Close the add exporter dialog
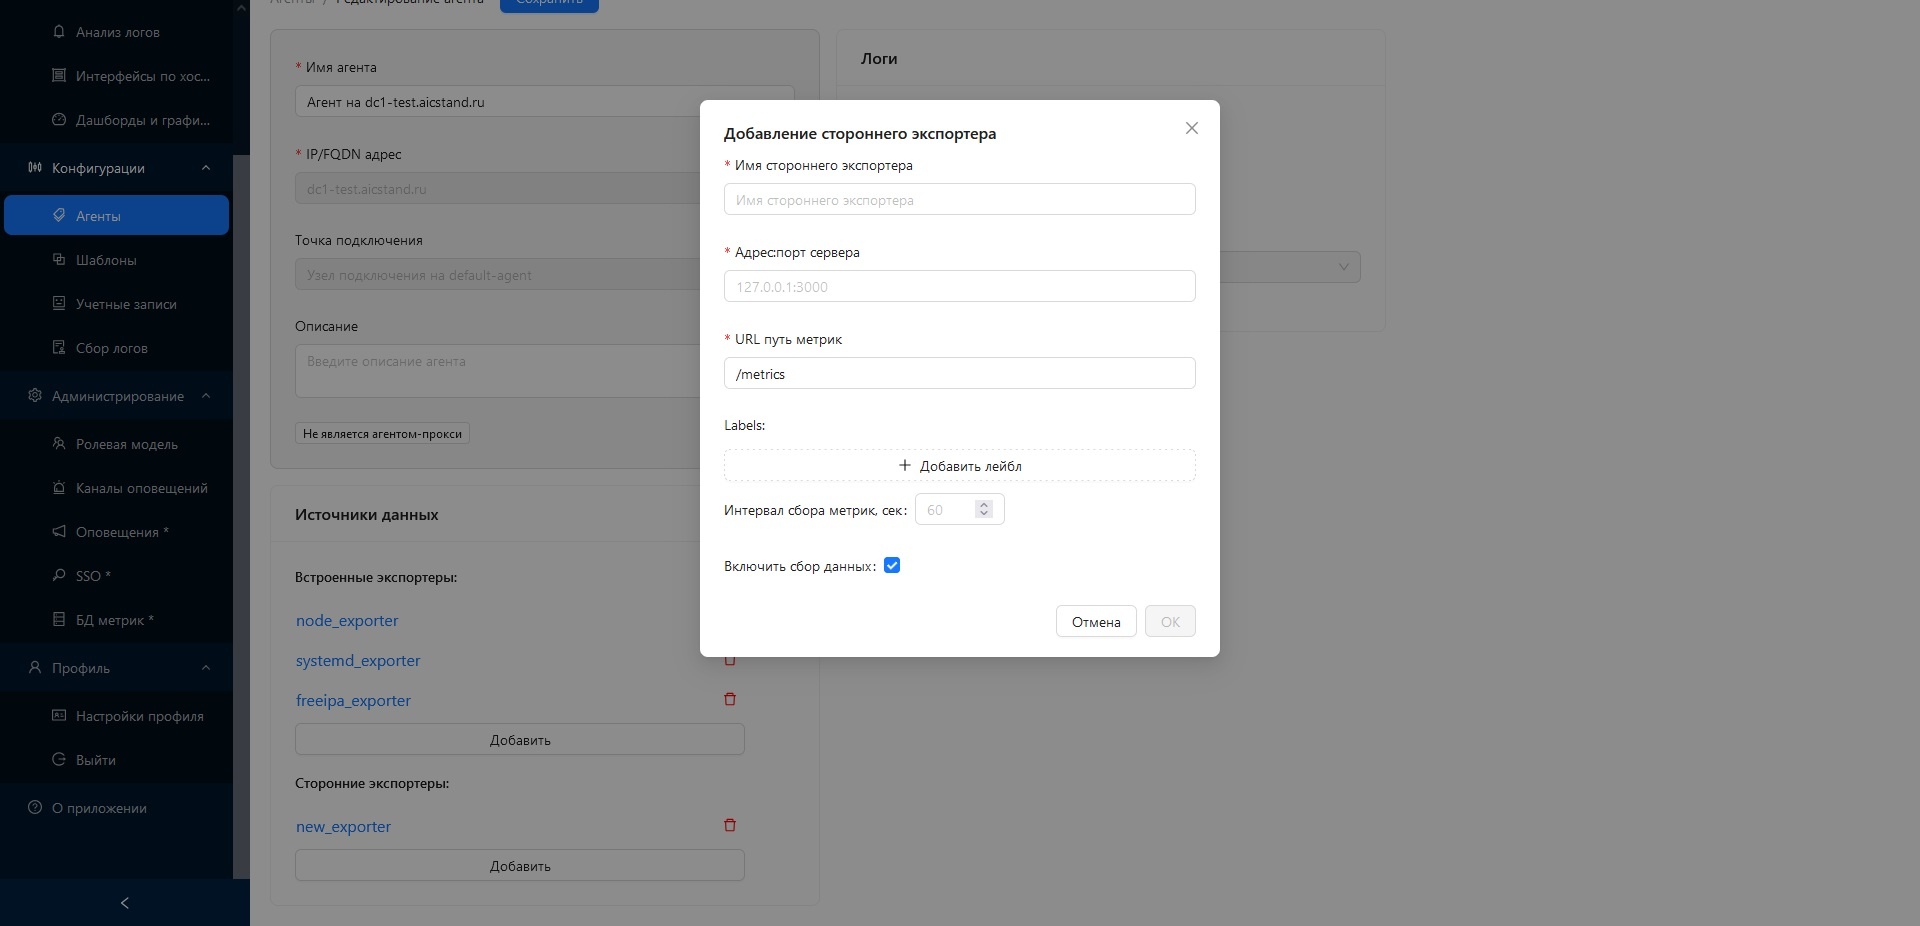Screen dimensions: 1920x926 coord(1191,128)
